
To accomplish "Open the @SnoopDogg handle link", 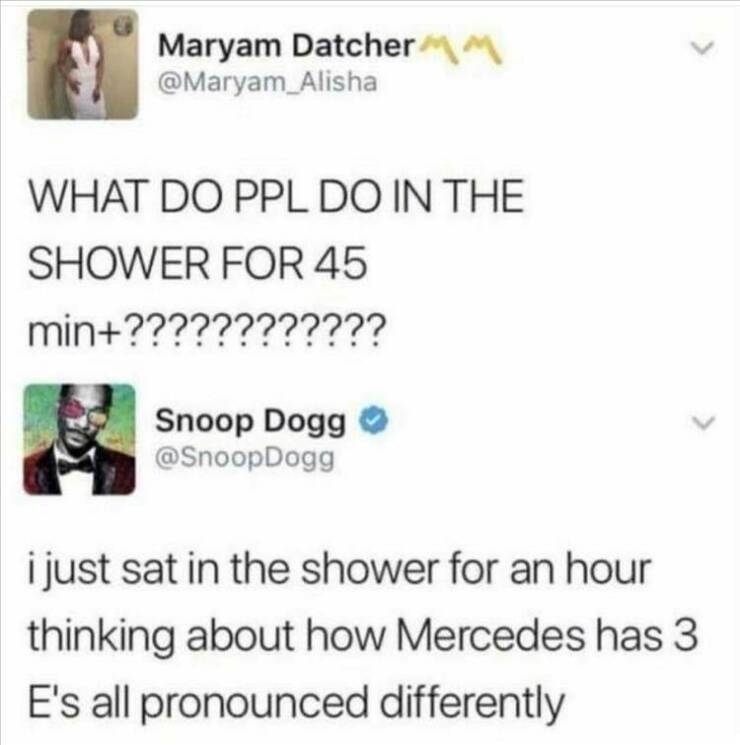I will click(245, 457).
